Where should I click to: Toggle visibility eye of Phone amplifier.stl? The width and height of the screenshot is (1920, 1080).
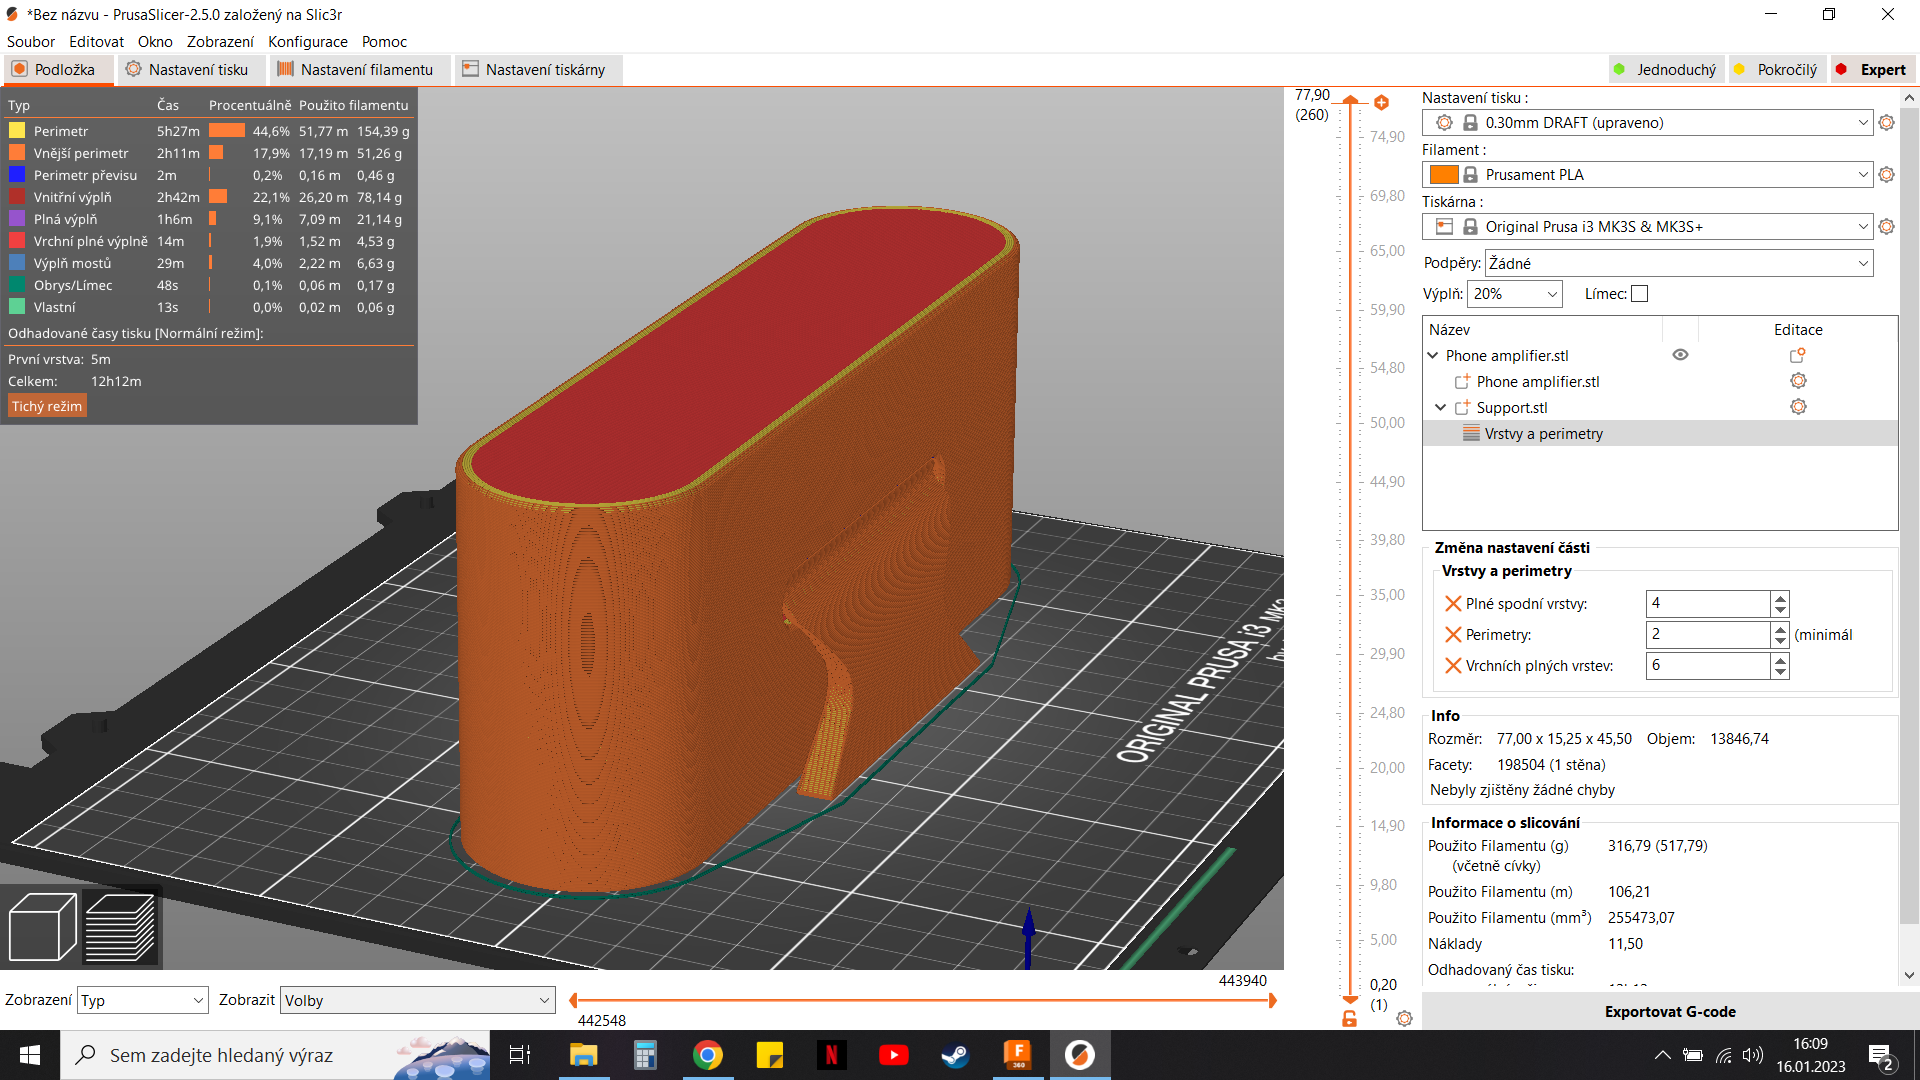click(1680, 355)
